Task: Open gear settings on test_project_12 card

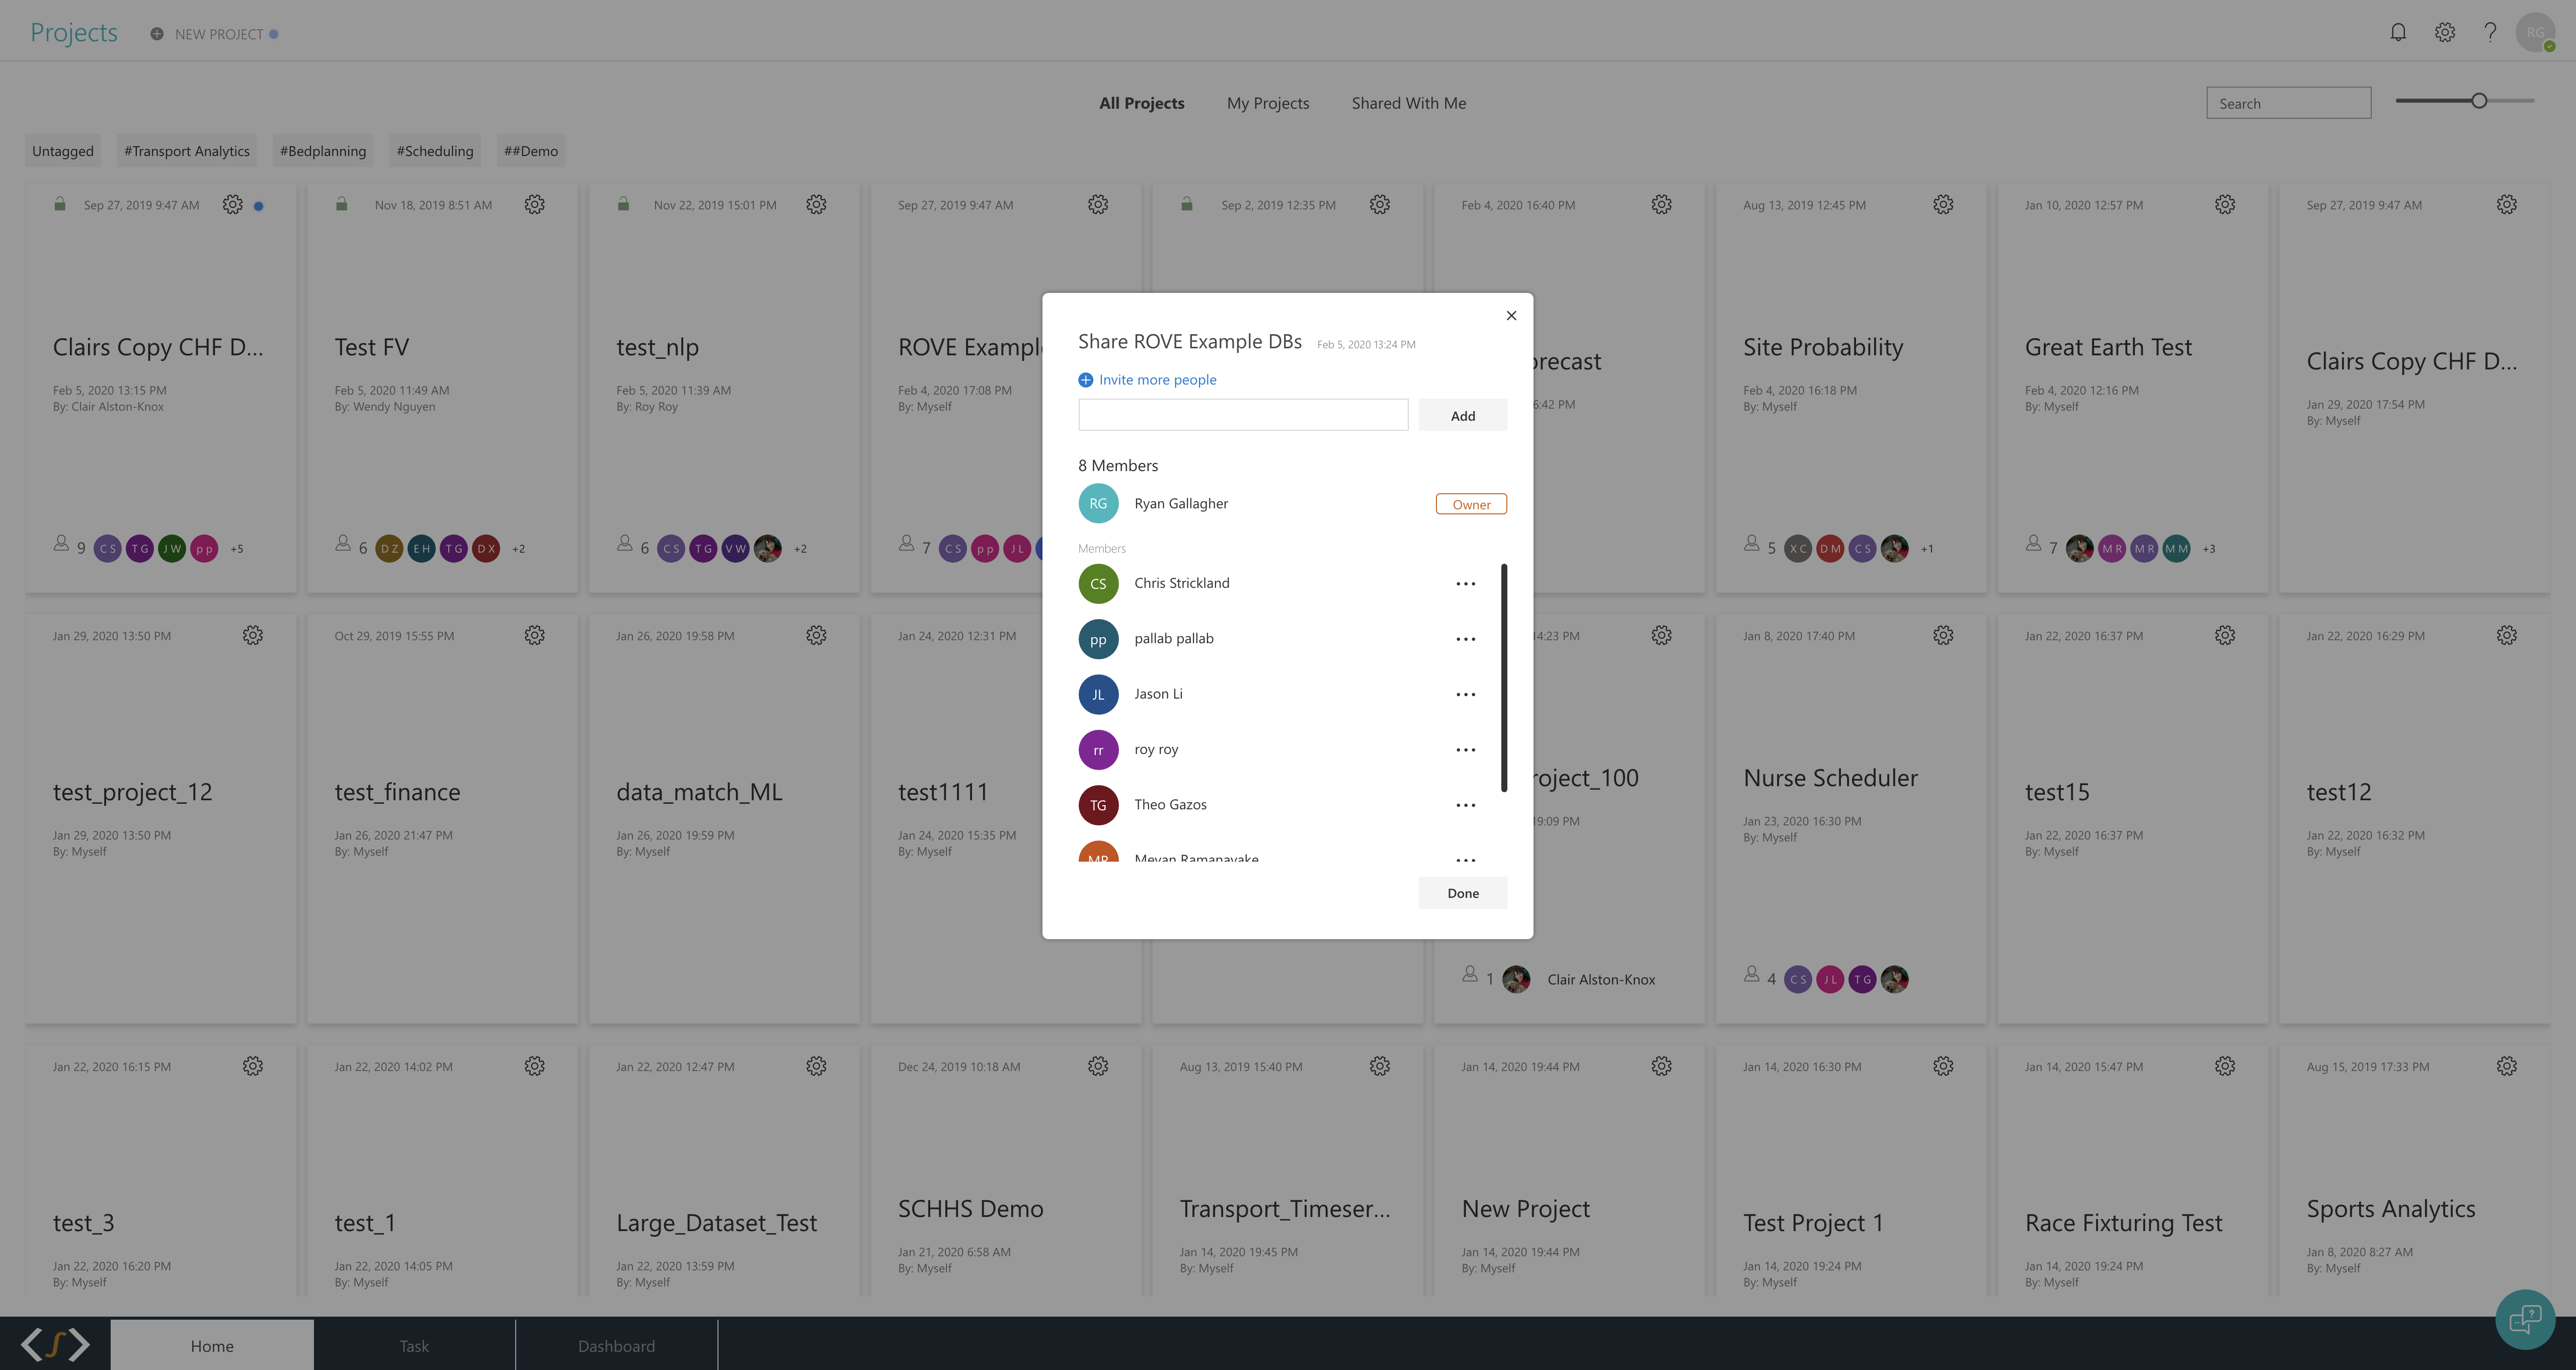Action: coord(253,635)
